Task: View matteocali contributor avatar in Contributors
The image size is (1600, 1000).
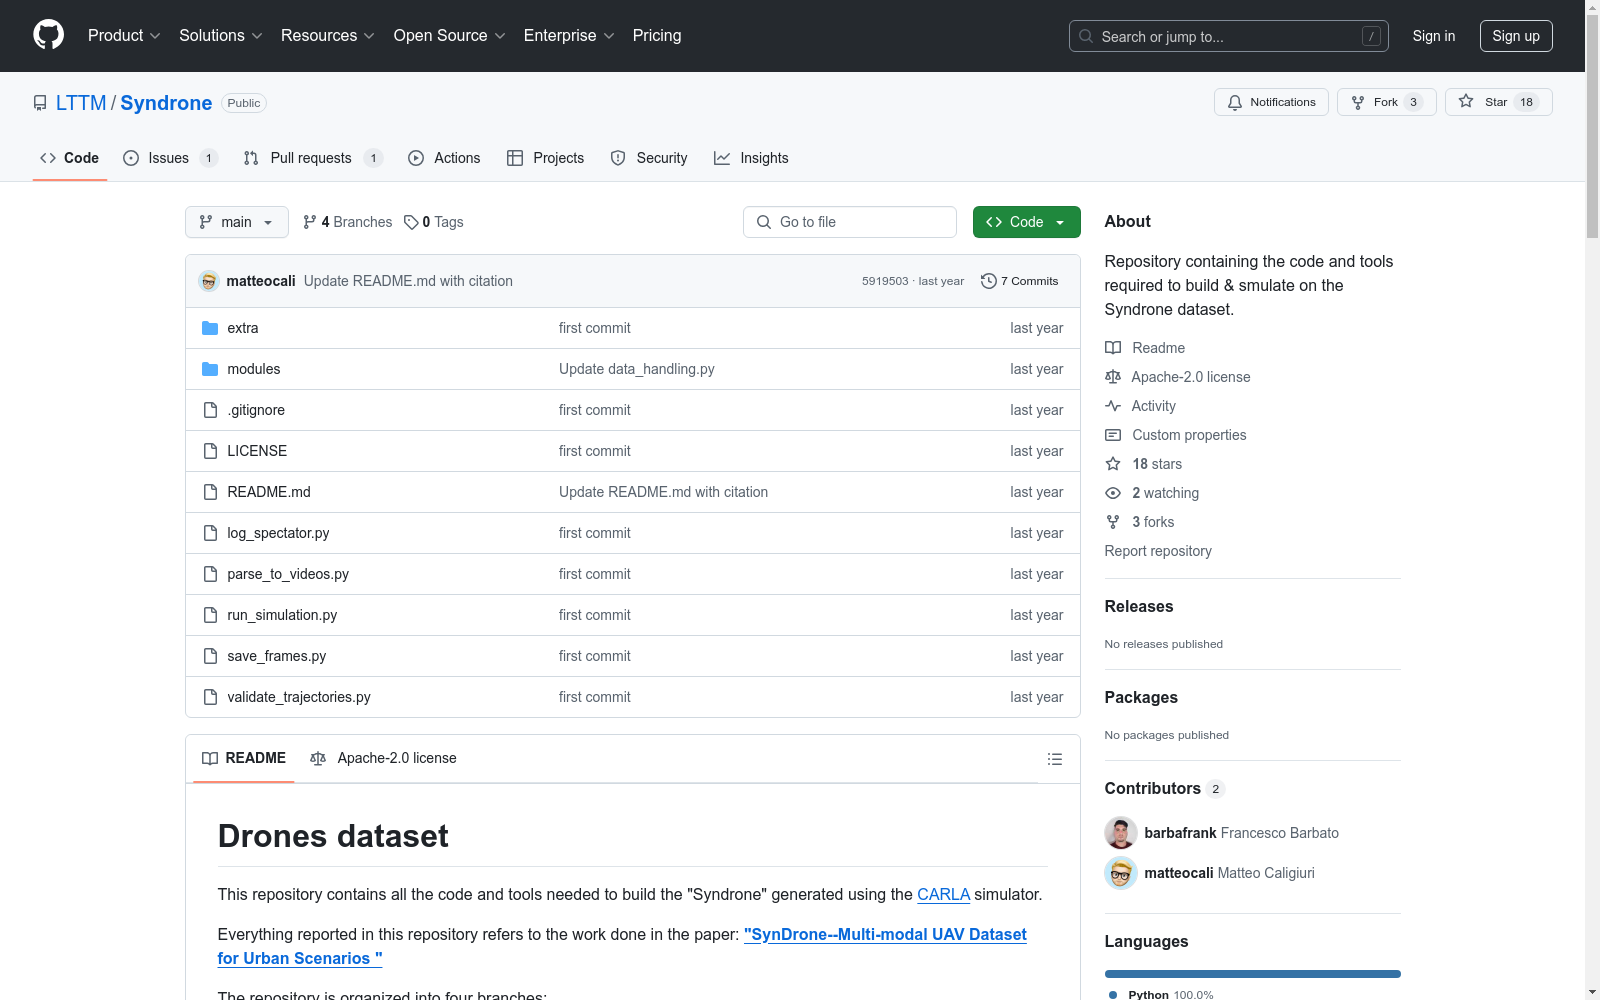Action: pos(1121,873)
